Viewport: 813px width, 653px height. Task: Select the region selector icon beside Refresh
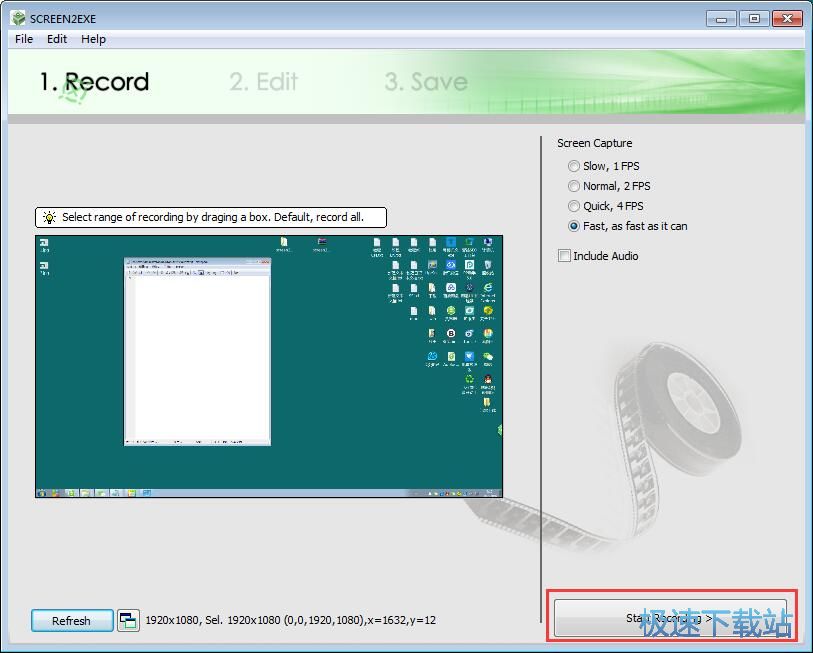128,620
